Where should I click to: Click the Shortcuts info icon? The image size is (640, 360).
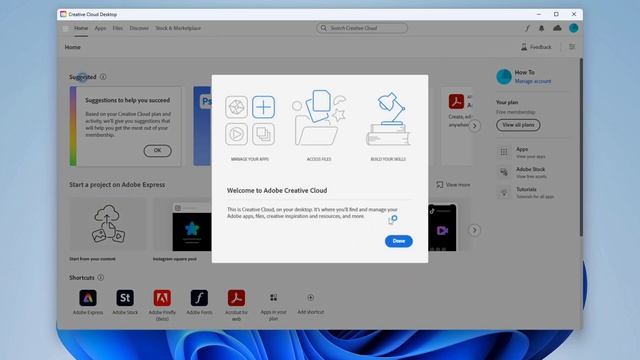100,278
